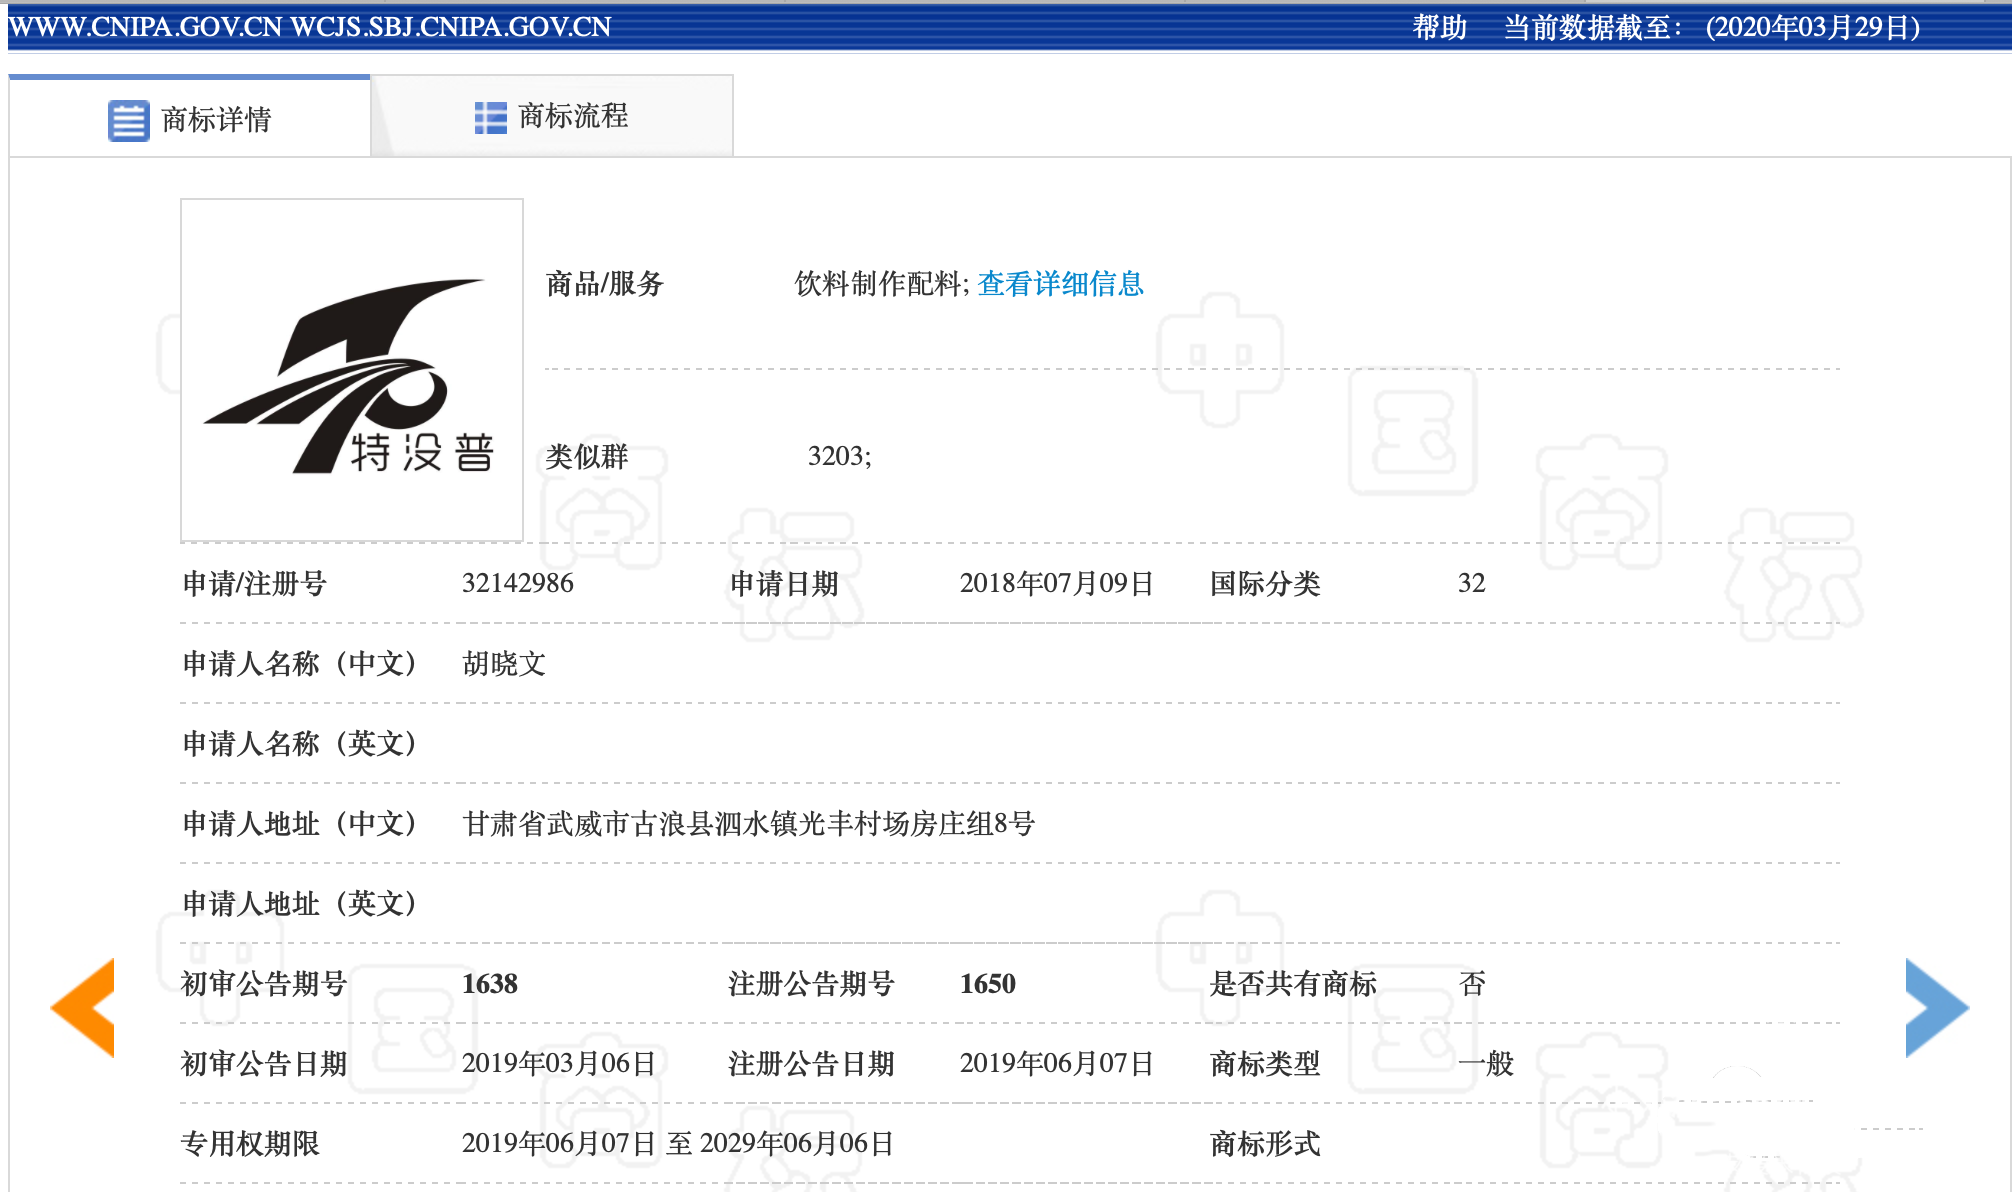Click the 国际分类 label
This screenshot has width=2012, height=1192.
1265,583
